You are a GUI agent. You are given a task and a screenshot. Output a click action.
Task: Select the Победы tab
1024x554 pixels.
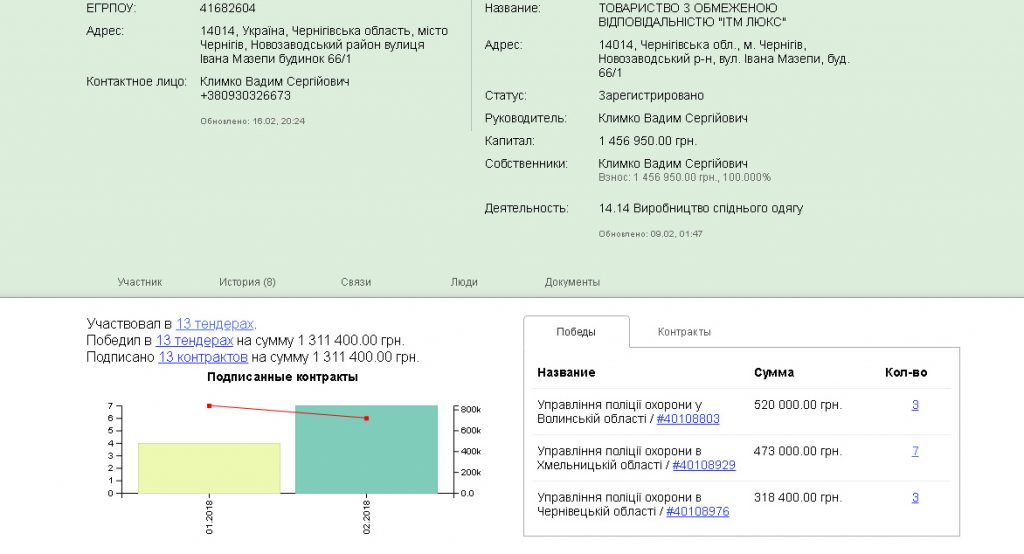pos(576,332)
